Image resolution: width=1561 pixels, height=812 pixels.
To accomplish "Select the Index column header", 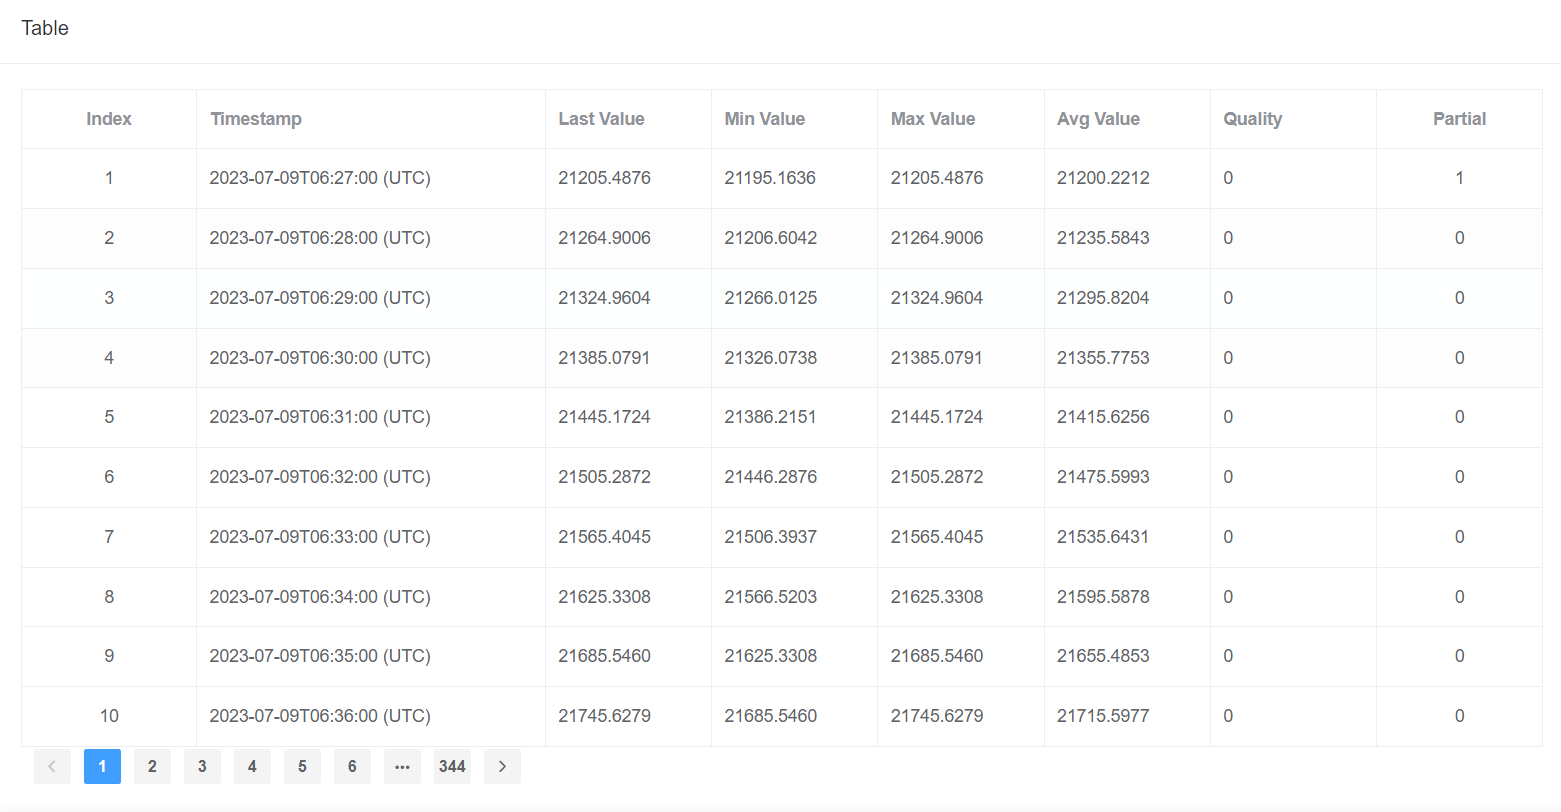I will (x=109, y=119).
